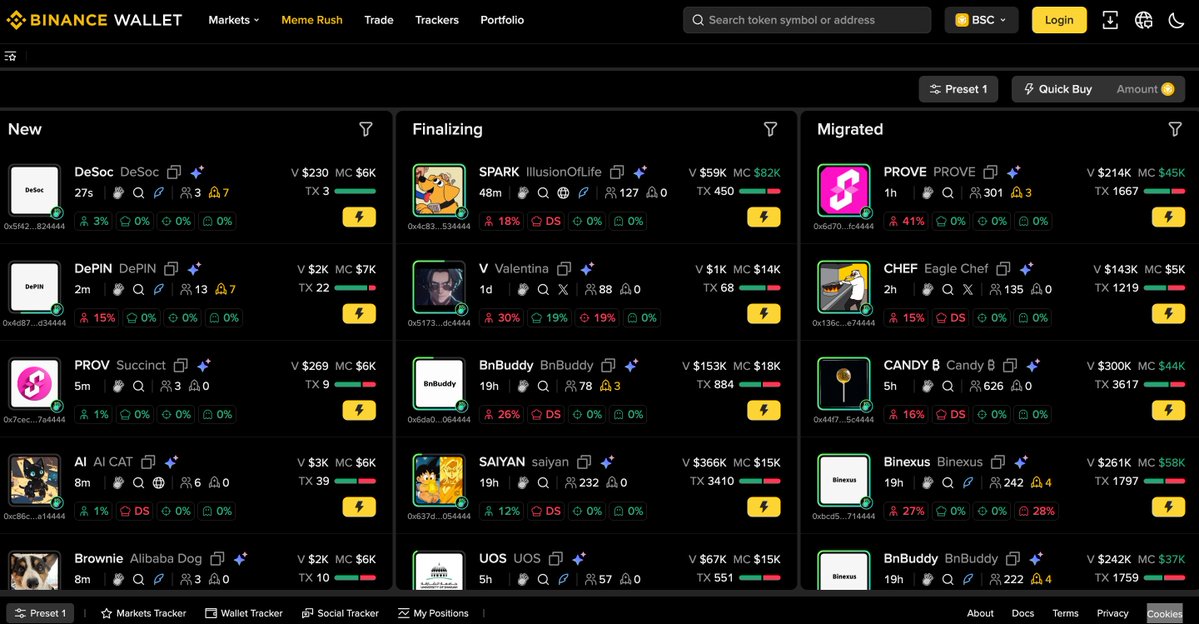This screenshot has width=1199, height=624.
Task: Copy PROVE token address icon
Action: tap(990, 172)
